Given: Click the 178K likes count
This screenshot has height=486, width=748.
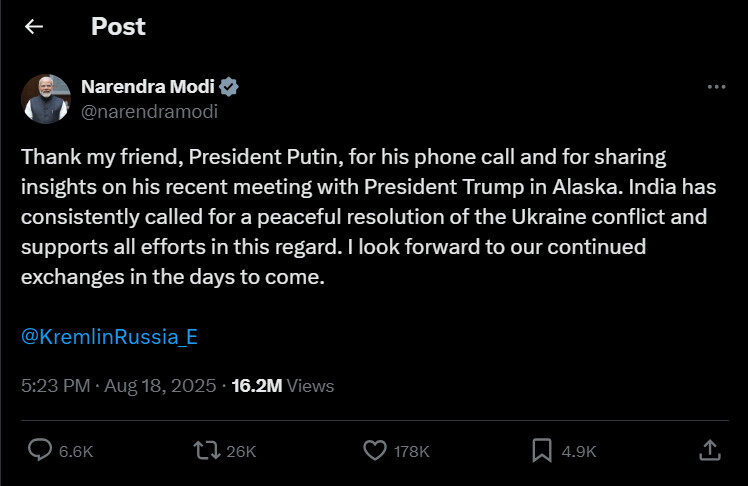Looking at the screenshot, I should point(411,452).
